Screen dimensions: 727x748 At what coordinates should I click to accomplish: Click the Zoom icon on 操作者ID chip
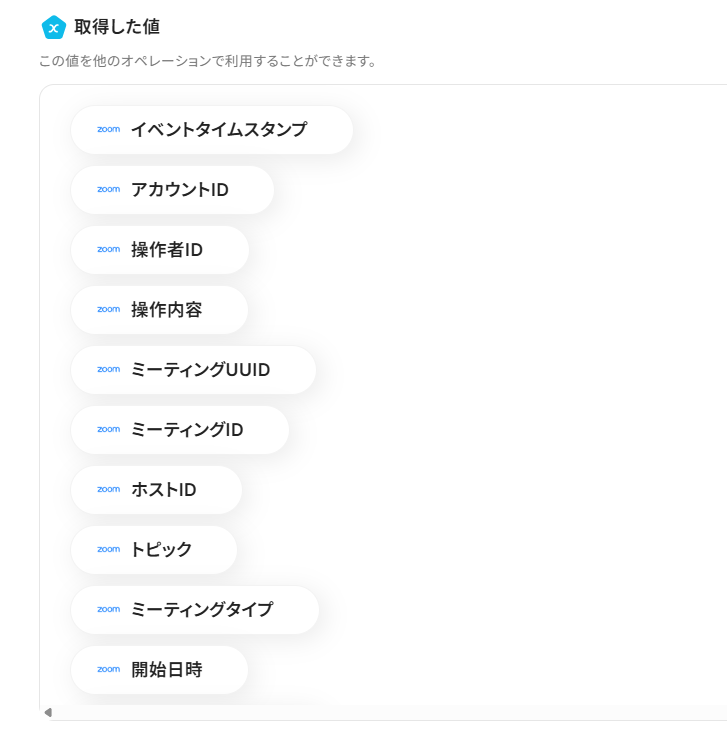108,250
